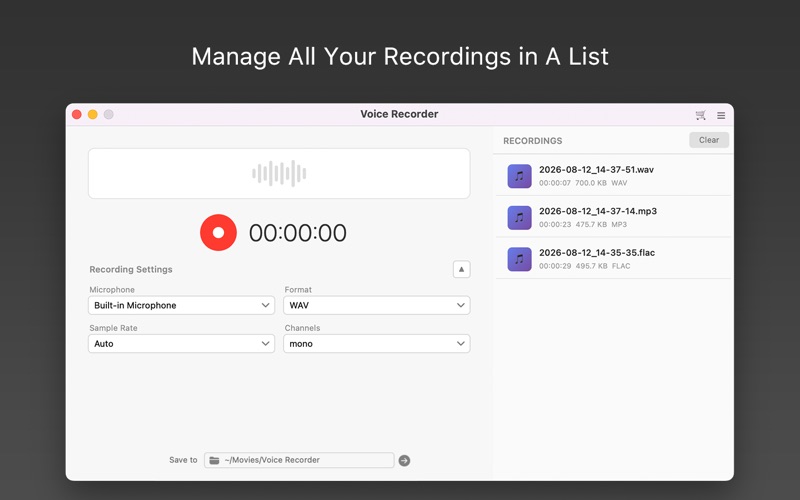Click the 00:00:23 duration of mp3 recording
Screen dimensions: 800x500
pyautogui.click(x=555, y=224)
